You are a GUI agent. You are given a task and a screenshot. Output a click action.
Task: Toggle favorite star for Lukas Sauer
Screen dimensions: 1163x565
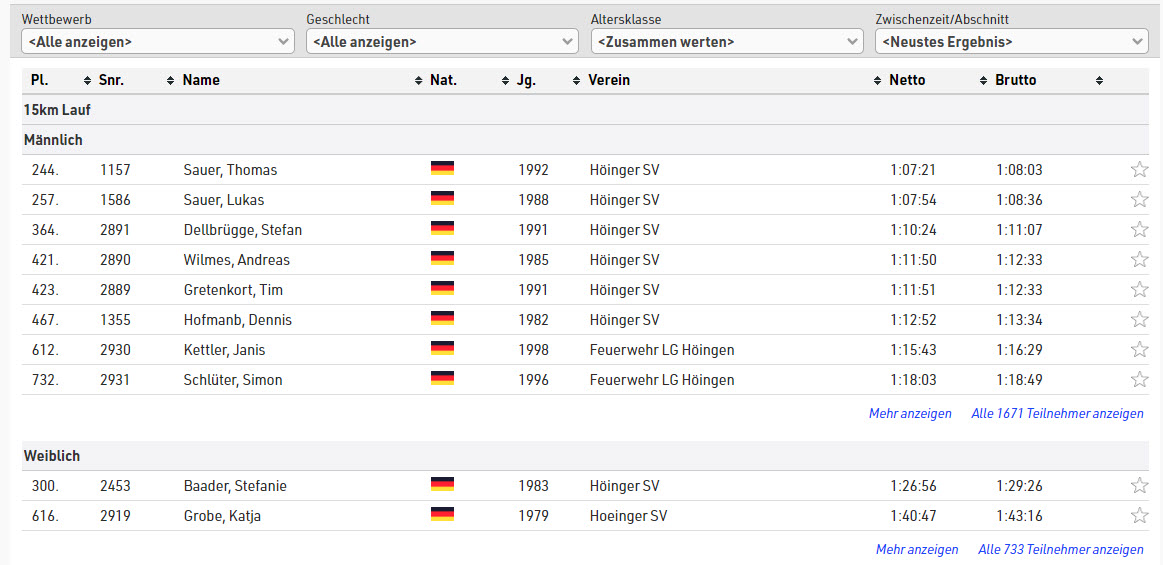coord(1139,200)
